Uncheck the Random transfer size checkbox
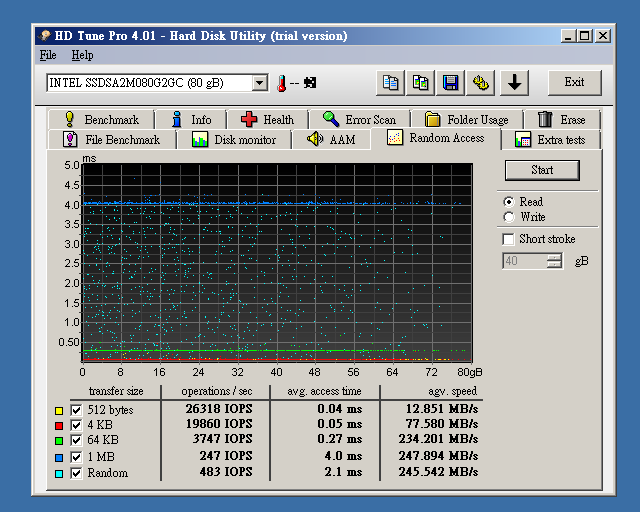 tap(76, 473)
